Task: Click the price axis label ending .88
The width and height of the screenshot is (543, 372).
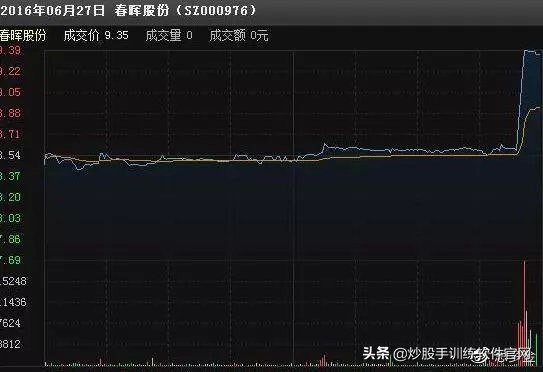Action: (10, 113)
